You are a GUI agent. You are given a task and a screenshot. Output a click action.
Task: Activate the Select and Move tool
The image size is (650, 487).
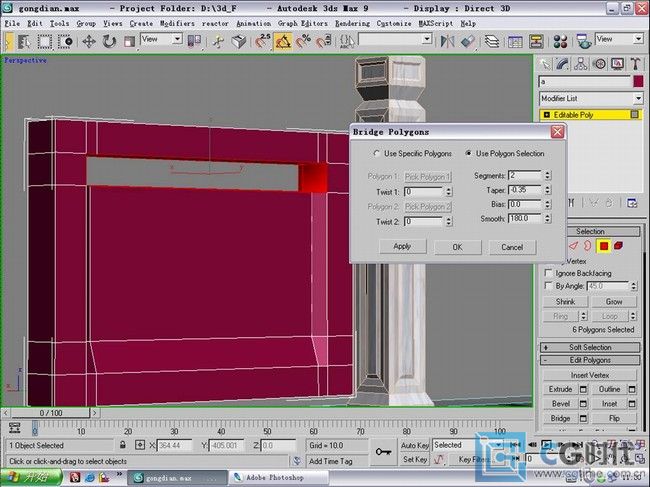tap(89, 41)
